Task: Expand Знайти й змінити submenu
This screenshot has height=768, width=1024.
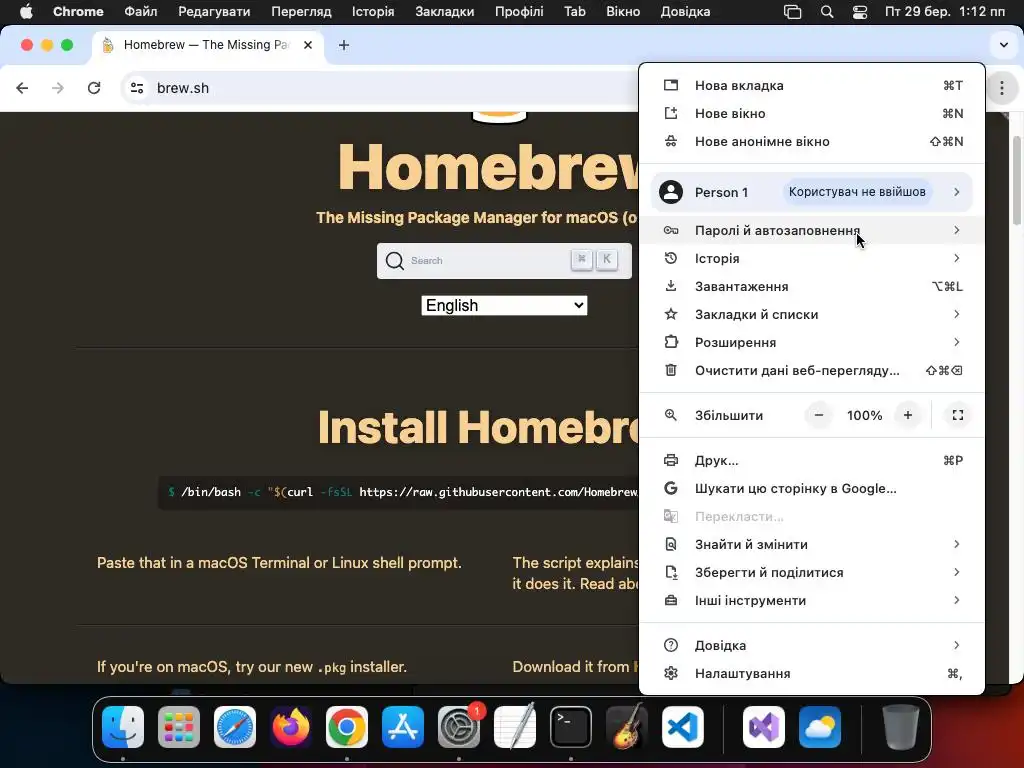Action: coord(812,545)
